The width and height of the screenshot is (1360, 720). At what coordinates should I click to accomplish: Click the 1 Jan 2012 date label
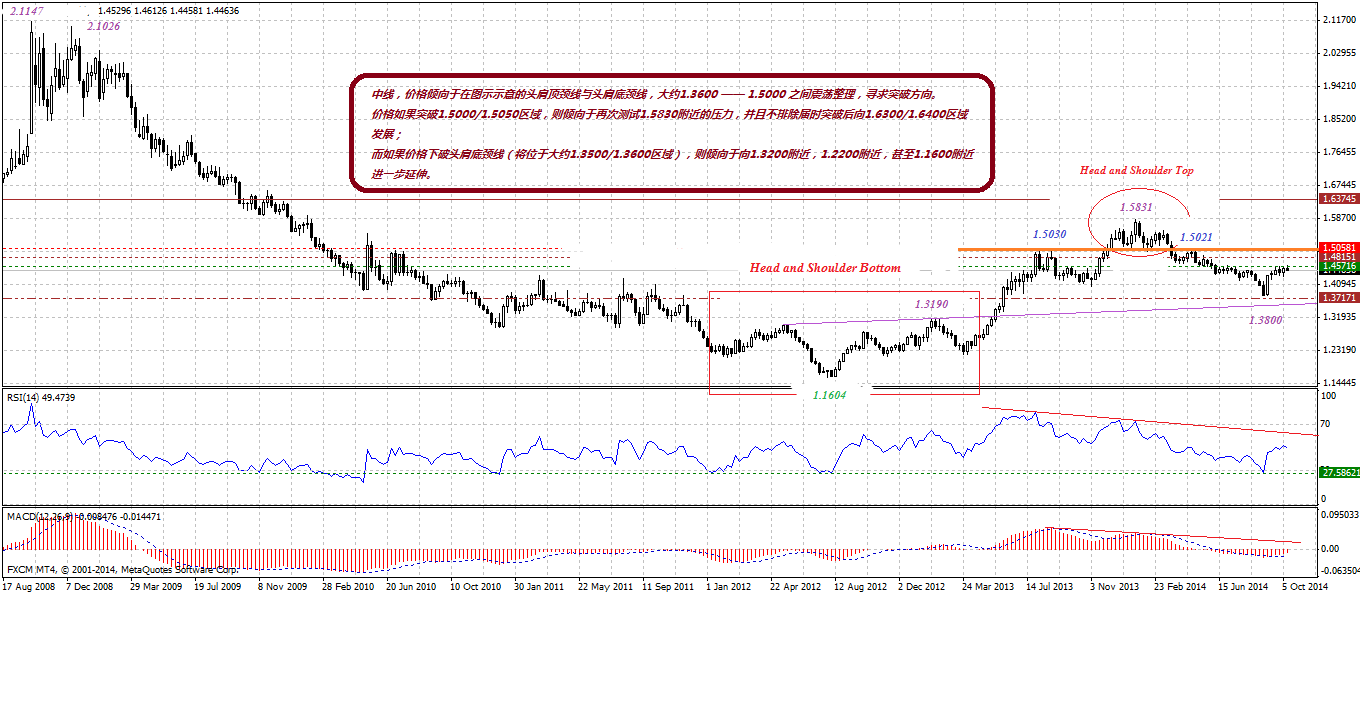[x=731, y=587]
